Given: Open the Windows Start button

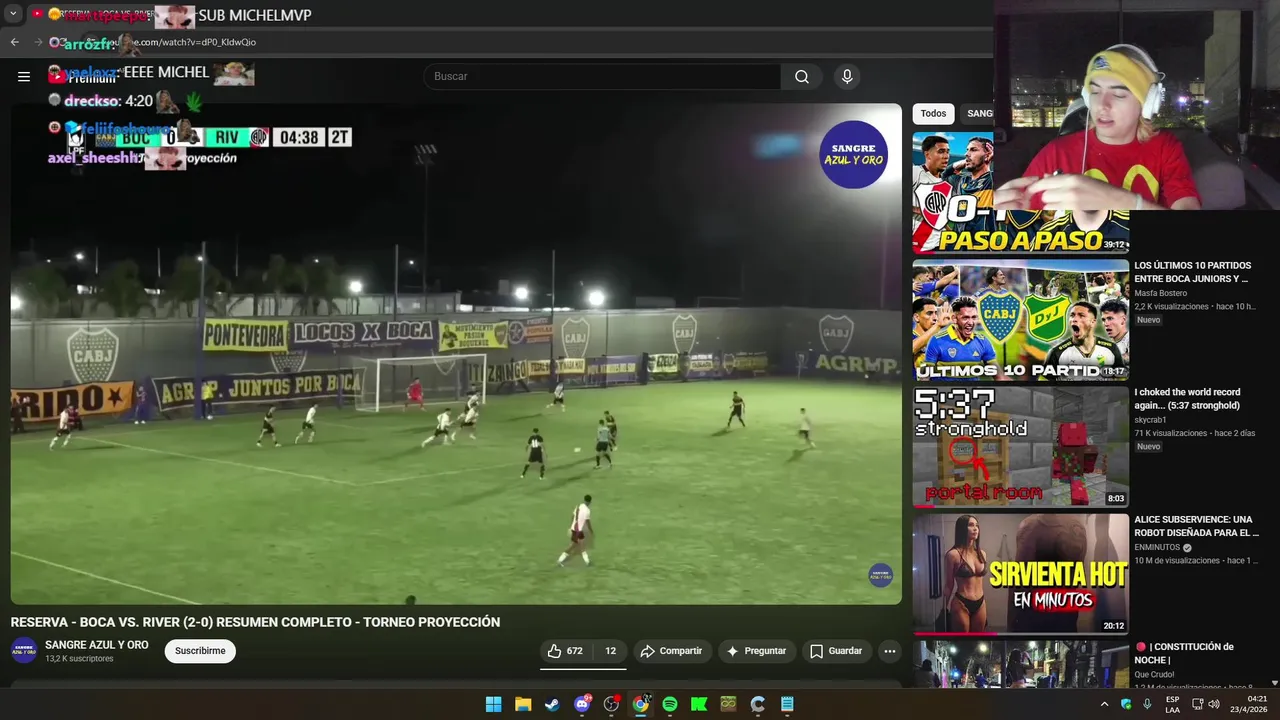Looking at the screenshot, I should point(494,704).
